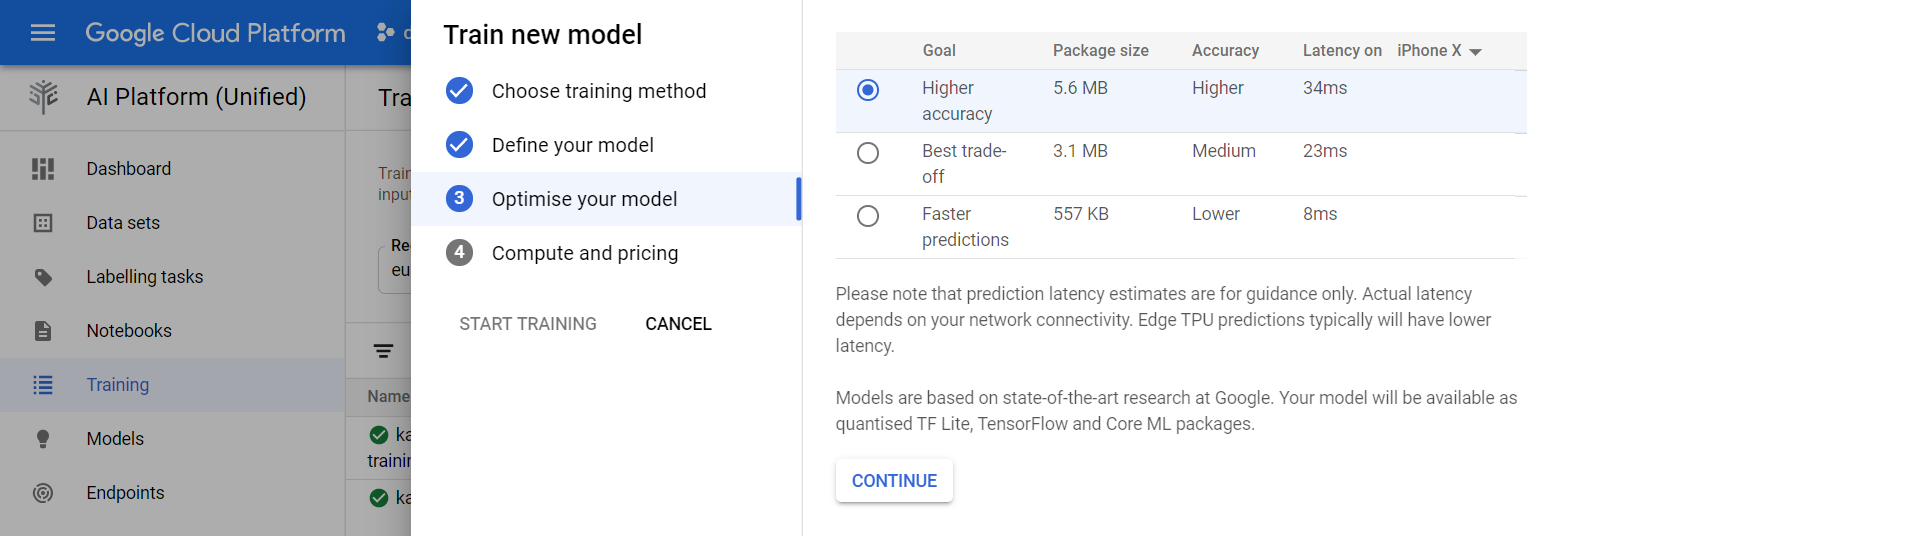Select the Best trade-off radio option
The image size is (1920, 536).
868,153
